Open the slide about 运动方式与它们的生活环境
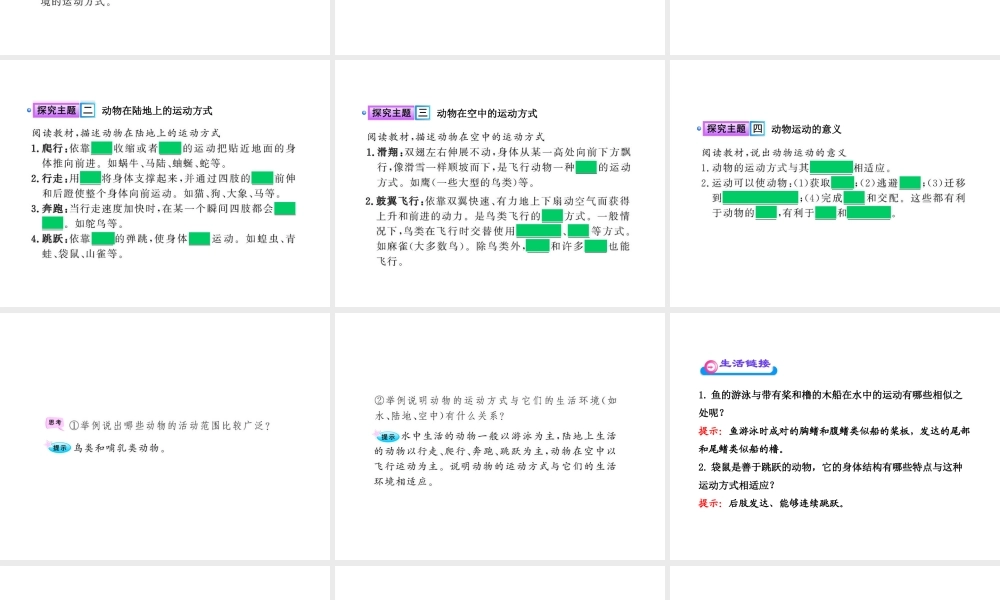The image size is (1000, 600). pyautogui.click(x=499, y=436)
